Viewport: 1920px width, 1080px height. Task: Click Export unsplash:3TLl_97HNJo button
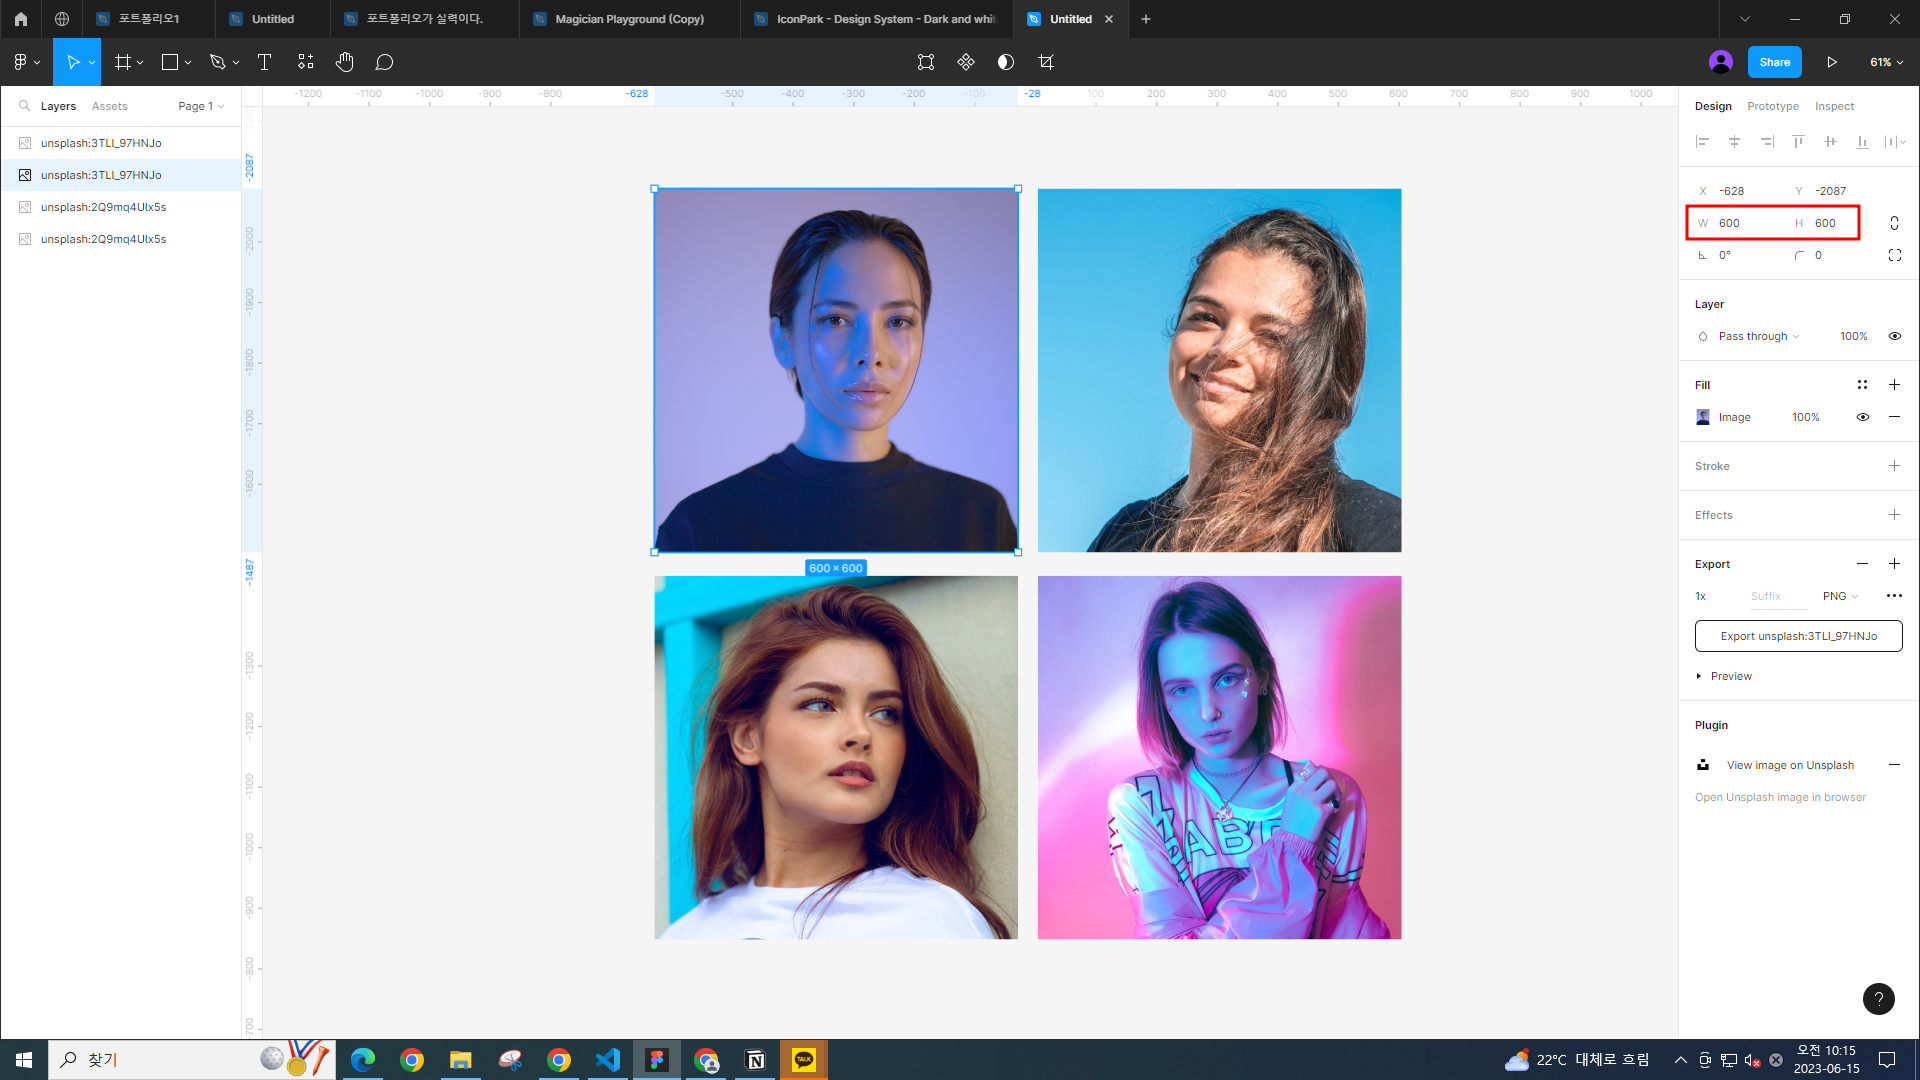click(1798, 636)
